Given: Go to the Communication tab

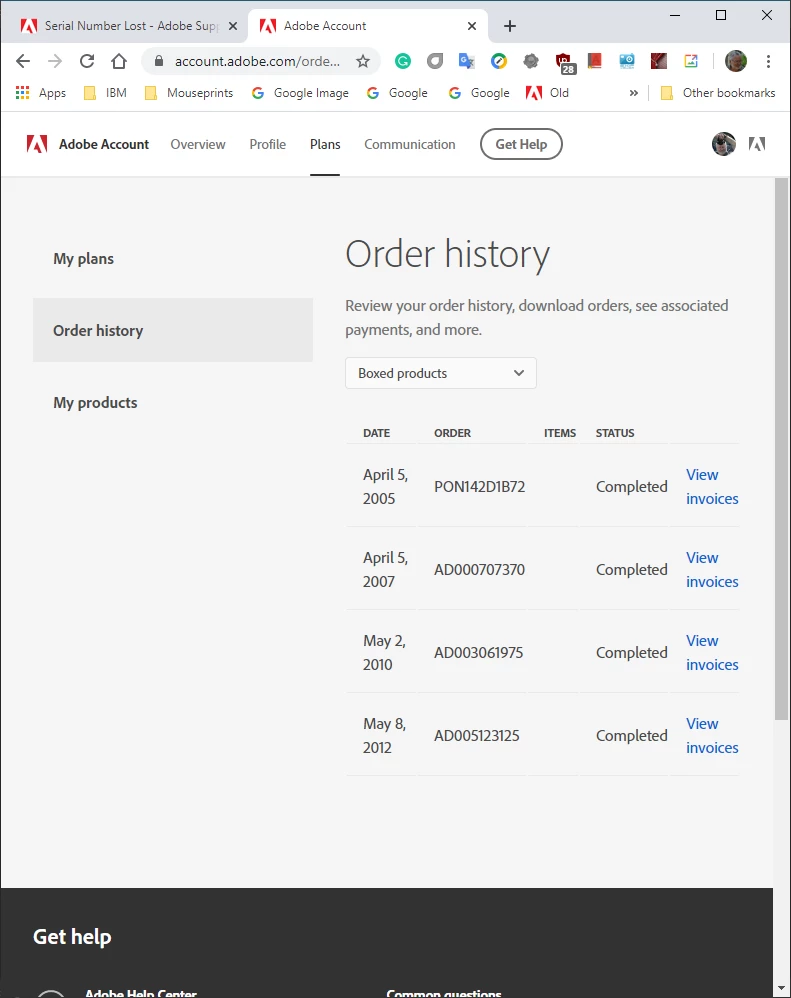Looking at the screenshot, I should (410, 144).
